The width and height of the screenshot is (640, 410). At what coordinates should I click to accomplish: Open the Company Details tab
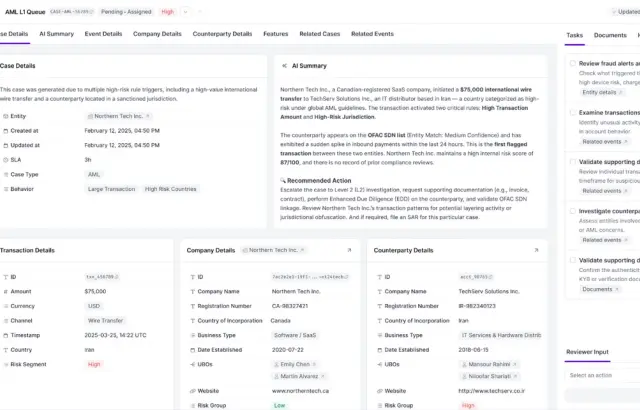click(157, 34)
